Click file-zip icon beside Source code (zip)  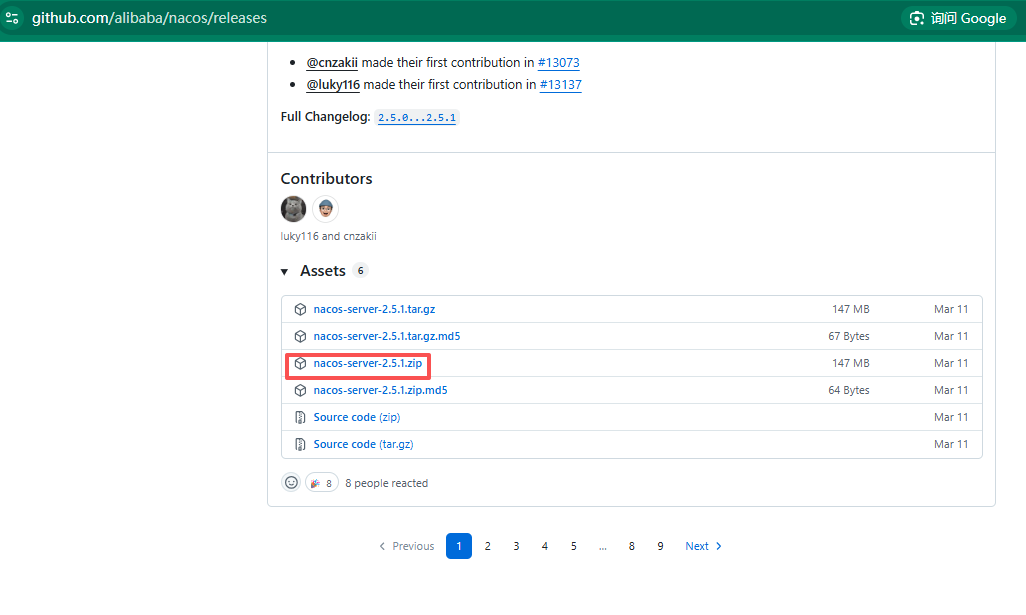[300, 417]
